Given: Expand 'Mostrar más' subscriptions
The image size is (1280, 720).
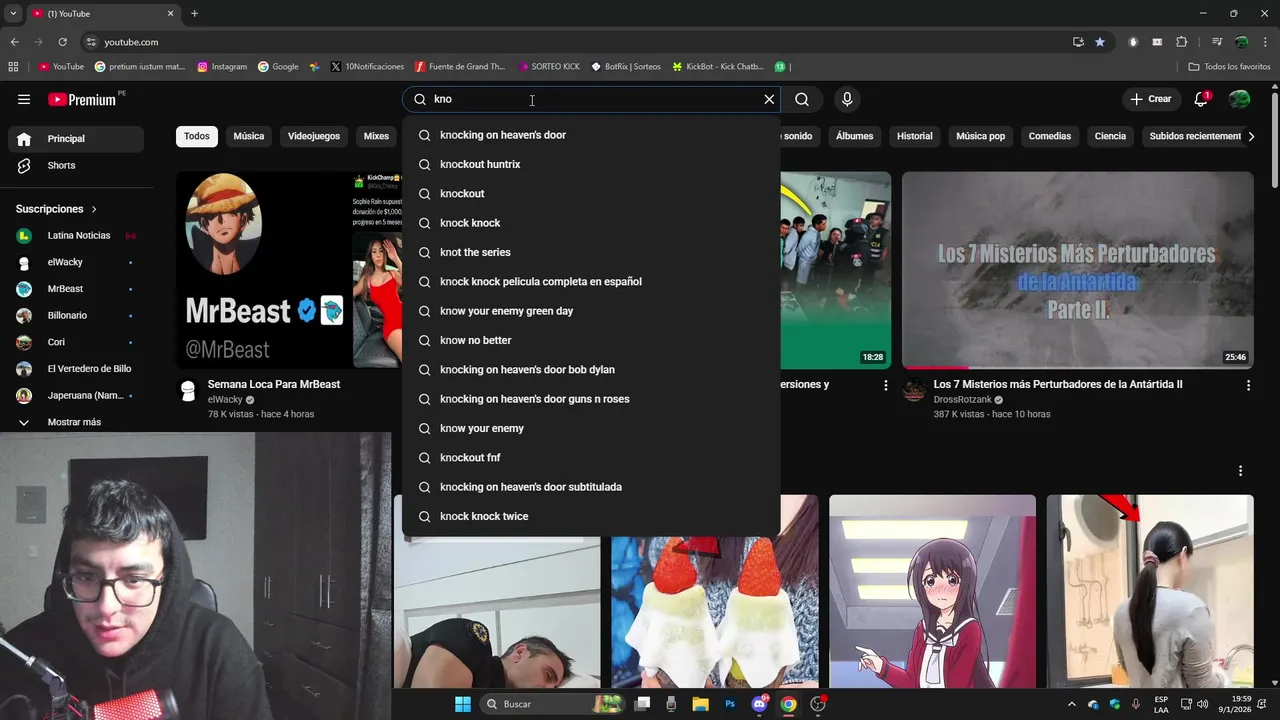Looking at the screenshot, I should 76,422.
